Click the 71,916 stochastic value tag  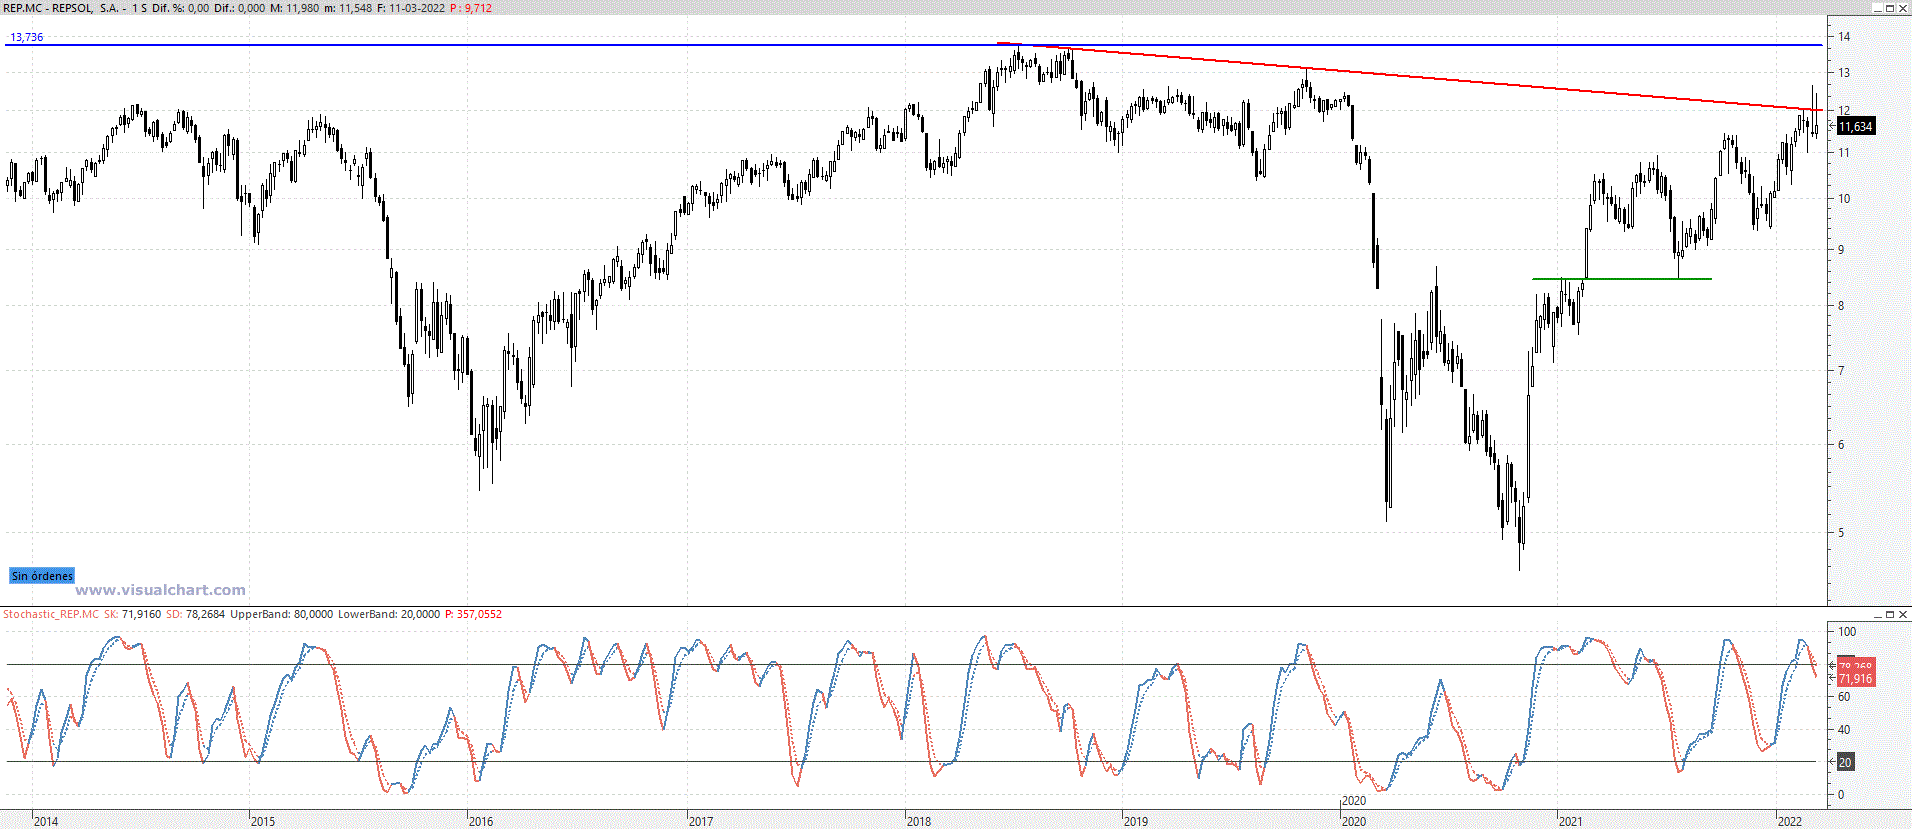click(1855, 679)
